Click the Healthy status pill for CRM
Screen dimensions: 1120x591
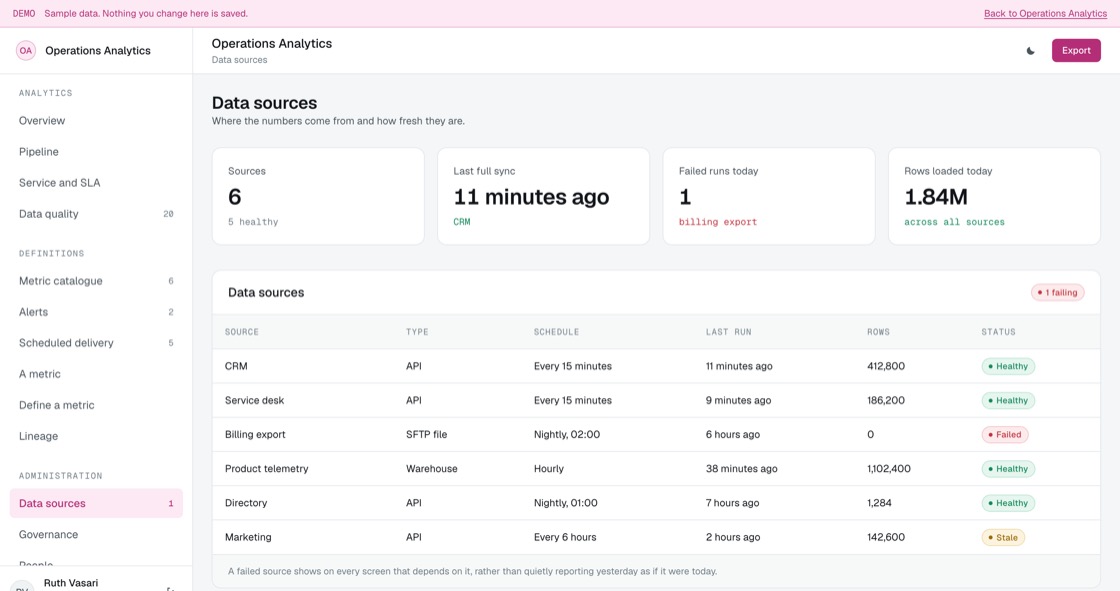1008,367
